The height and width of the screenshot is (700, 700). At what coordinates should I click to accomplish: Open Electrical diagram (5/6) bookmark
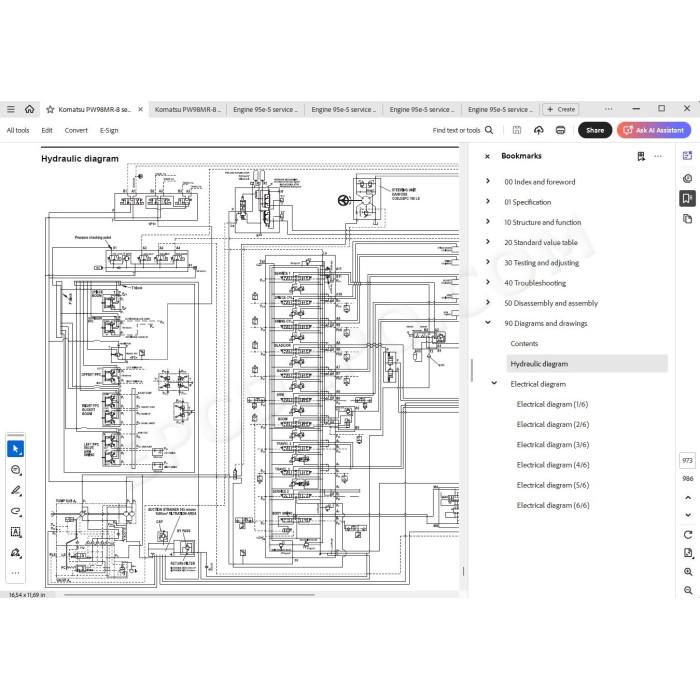[553, 485]
